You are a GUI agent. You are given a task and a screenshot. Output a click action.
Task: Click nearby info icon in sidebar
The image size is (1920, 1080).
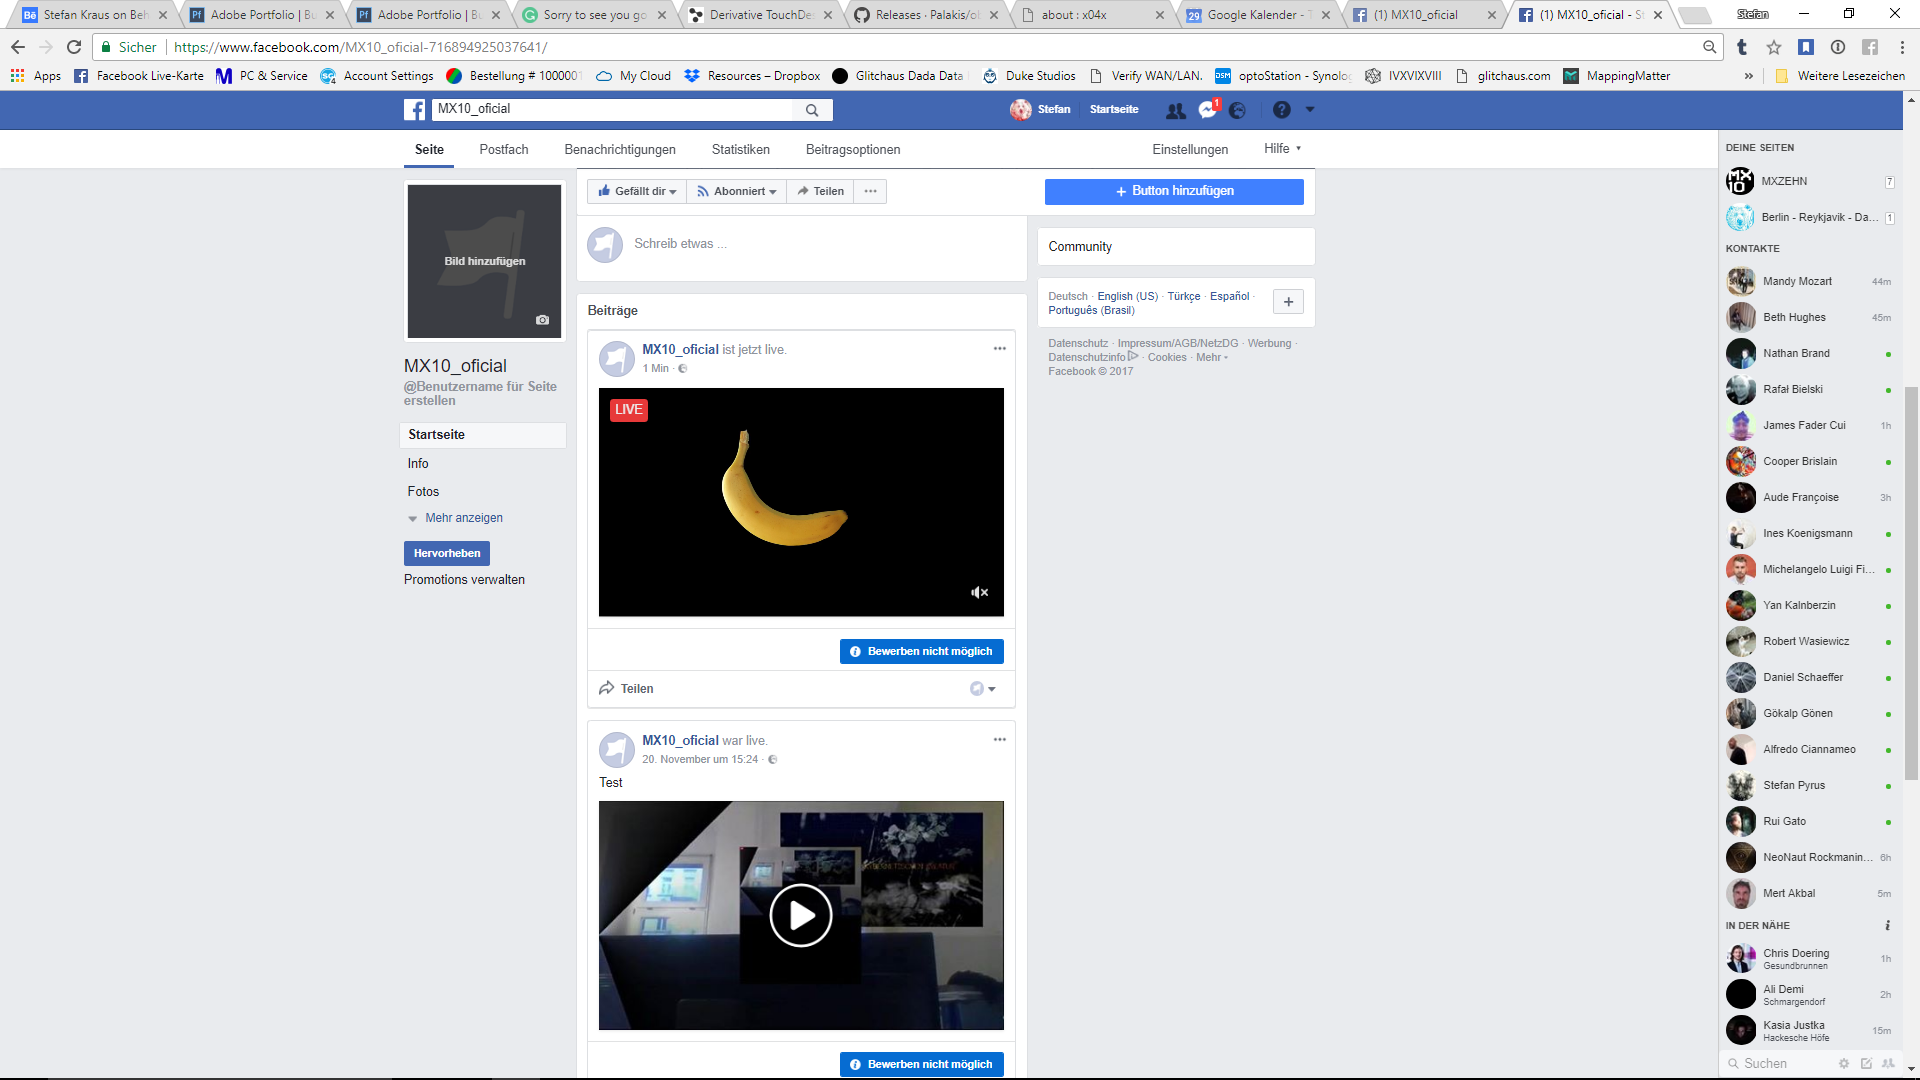(1888, 926)
